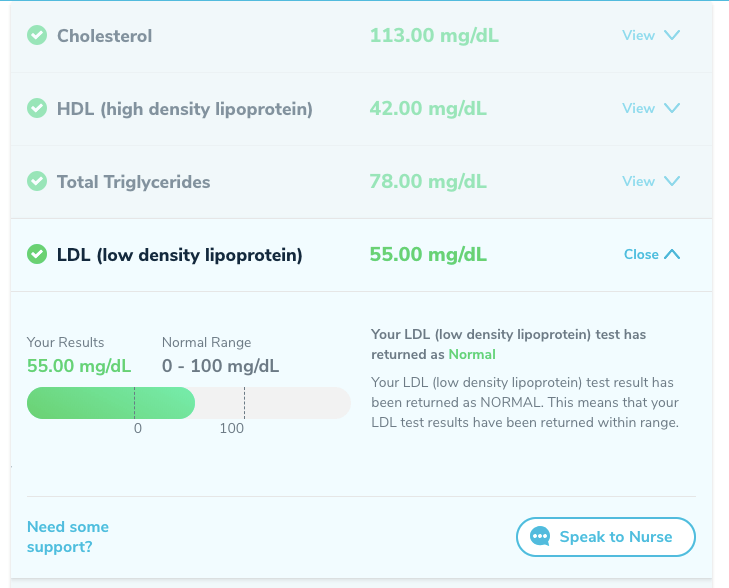Click the check icon next to HDL
The height and width of the screenshot is (588, 729).
37,109
